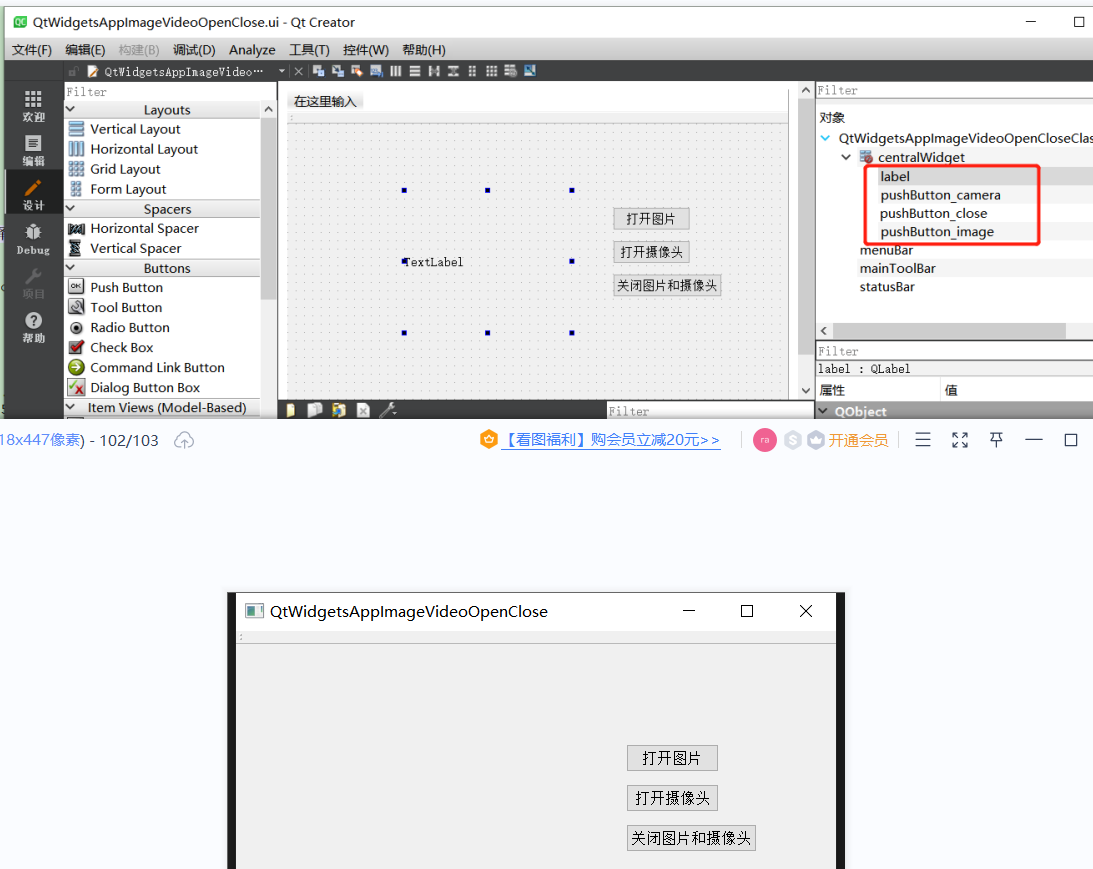Select pushButton_camera in object tree

[x=940, y=195]
